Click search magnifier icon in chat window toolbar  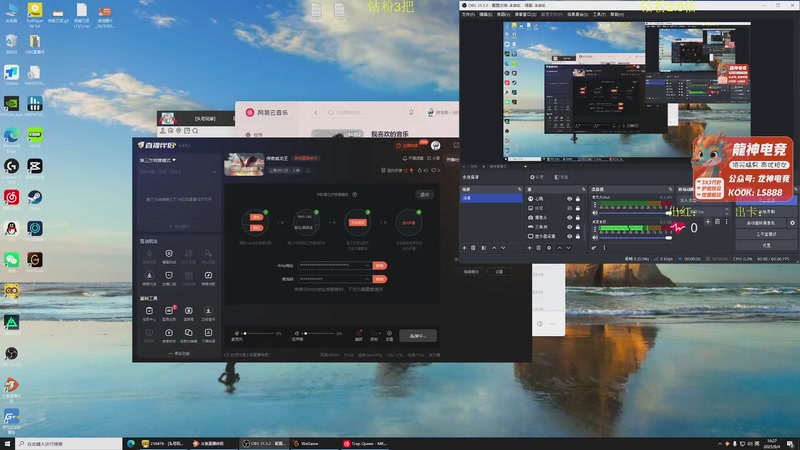tap(195, 131)
